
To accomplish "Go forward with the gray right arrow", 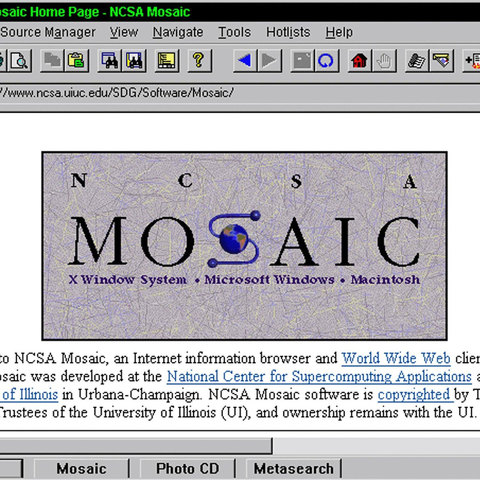I will tap(270, 61).
